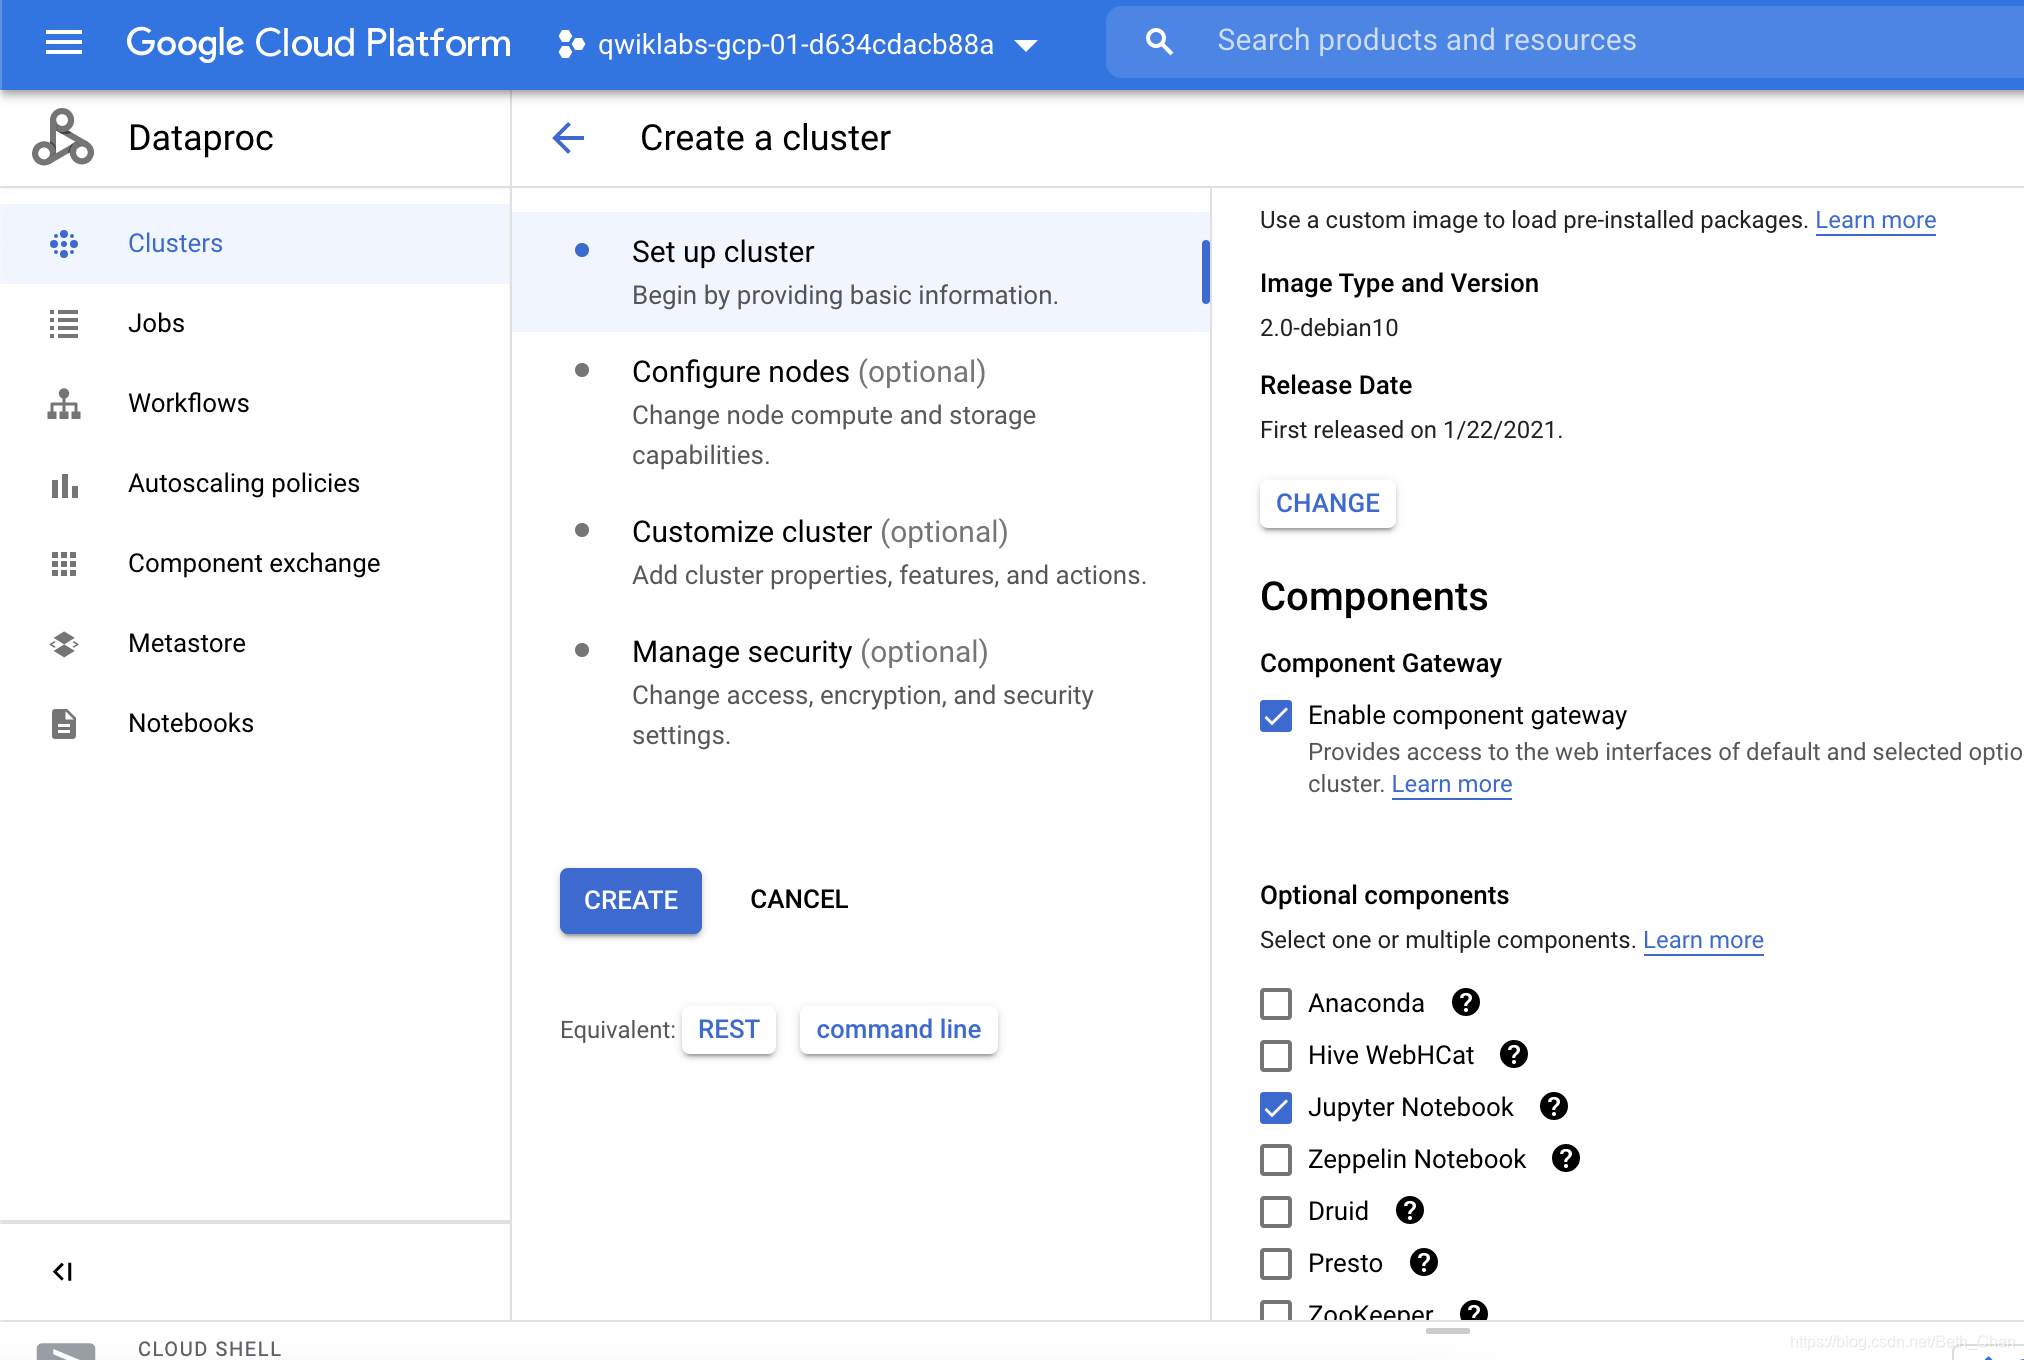Select the Customize cluster step
This screenshot has height=1360, width=2024.
click(x=860, y=552)
